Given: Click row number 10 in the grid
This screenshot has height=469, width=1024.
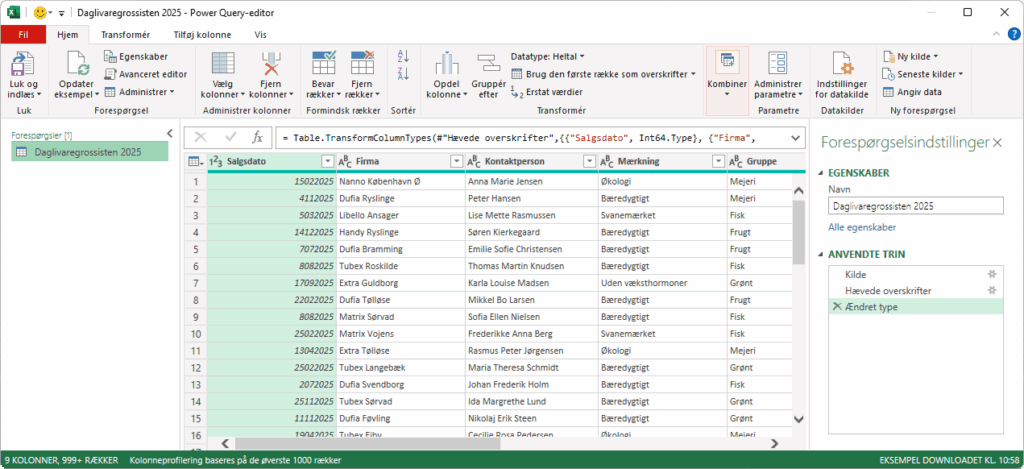Looking at the screenshot, I should [x=195, y=334].
